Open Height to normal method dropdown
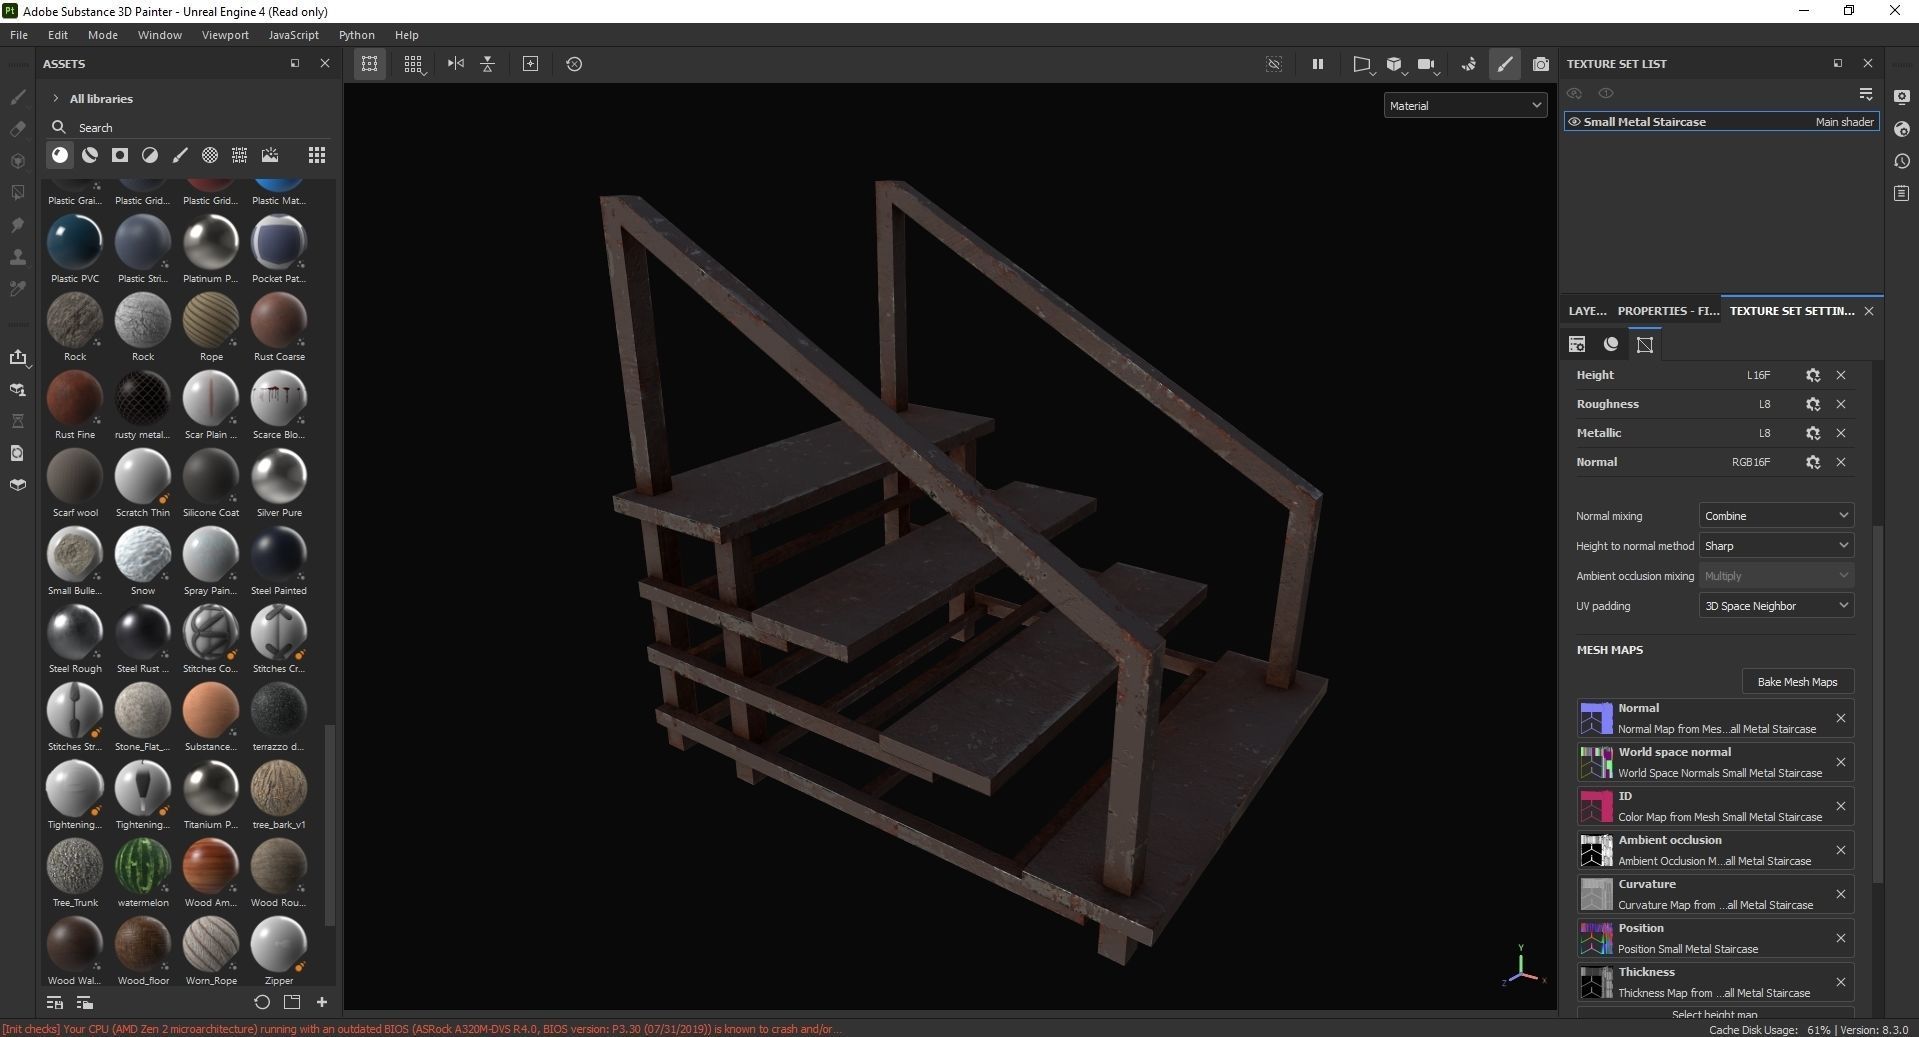The image size is (1919, 1037). 1776,545
